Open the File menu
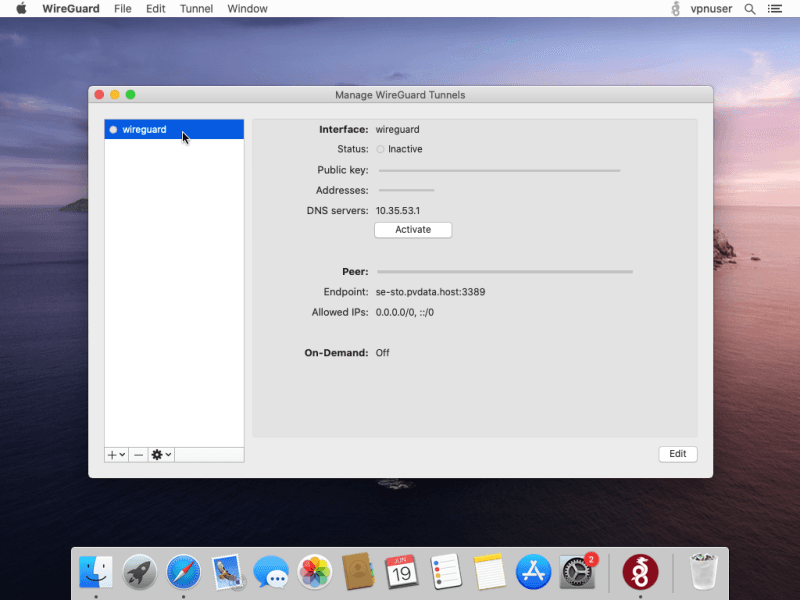The image size is (800, 600). [122, 9]
